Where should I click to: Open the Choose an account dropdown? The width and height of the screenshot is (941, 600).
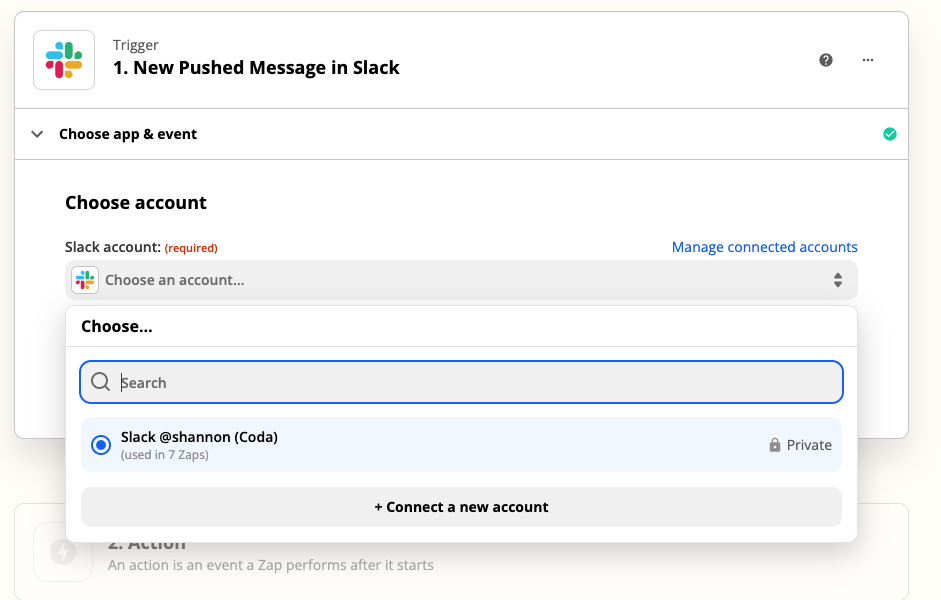[460, 280]
